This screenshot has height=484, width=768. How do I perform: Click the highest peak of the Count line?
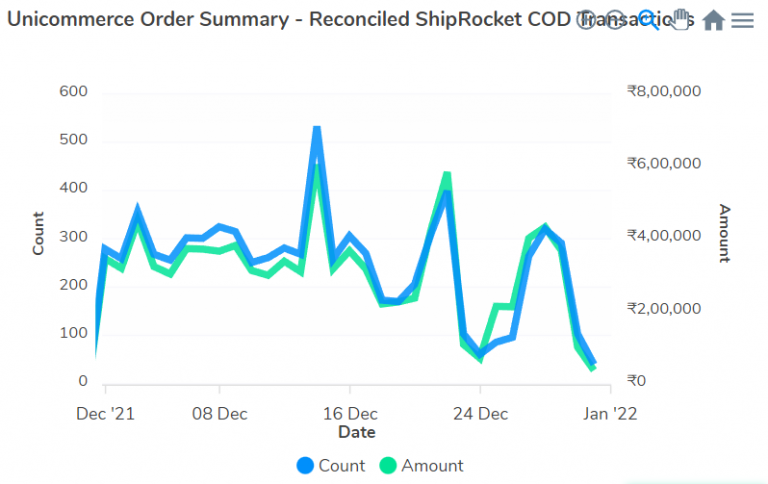click(317, 130)
